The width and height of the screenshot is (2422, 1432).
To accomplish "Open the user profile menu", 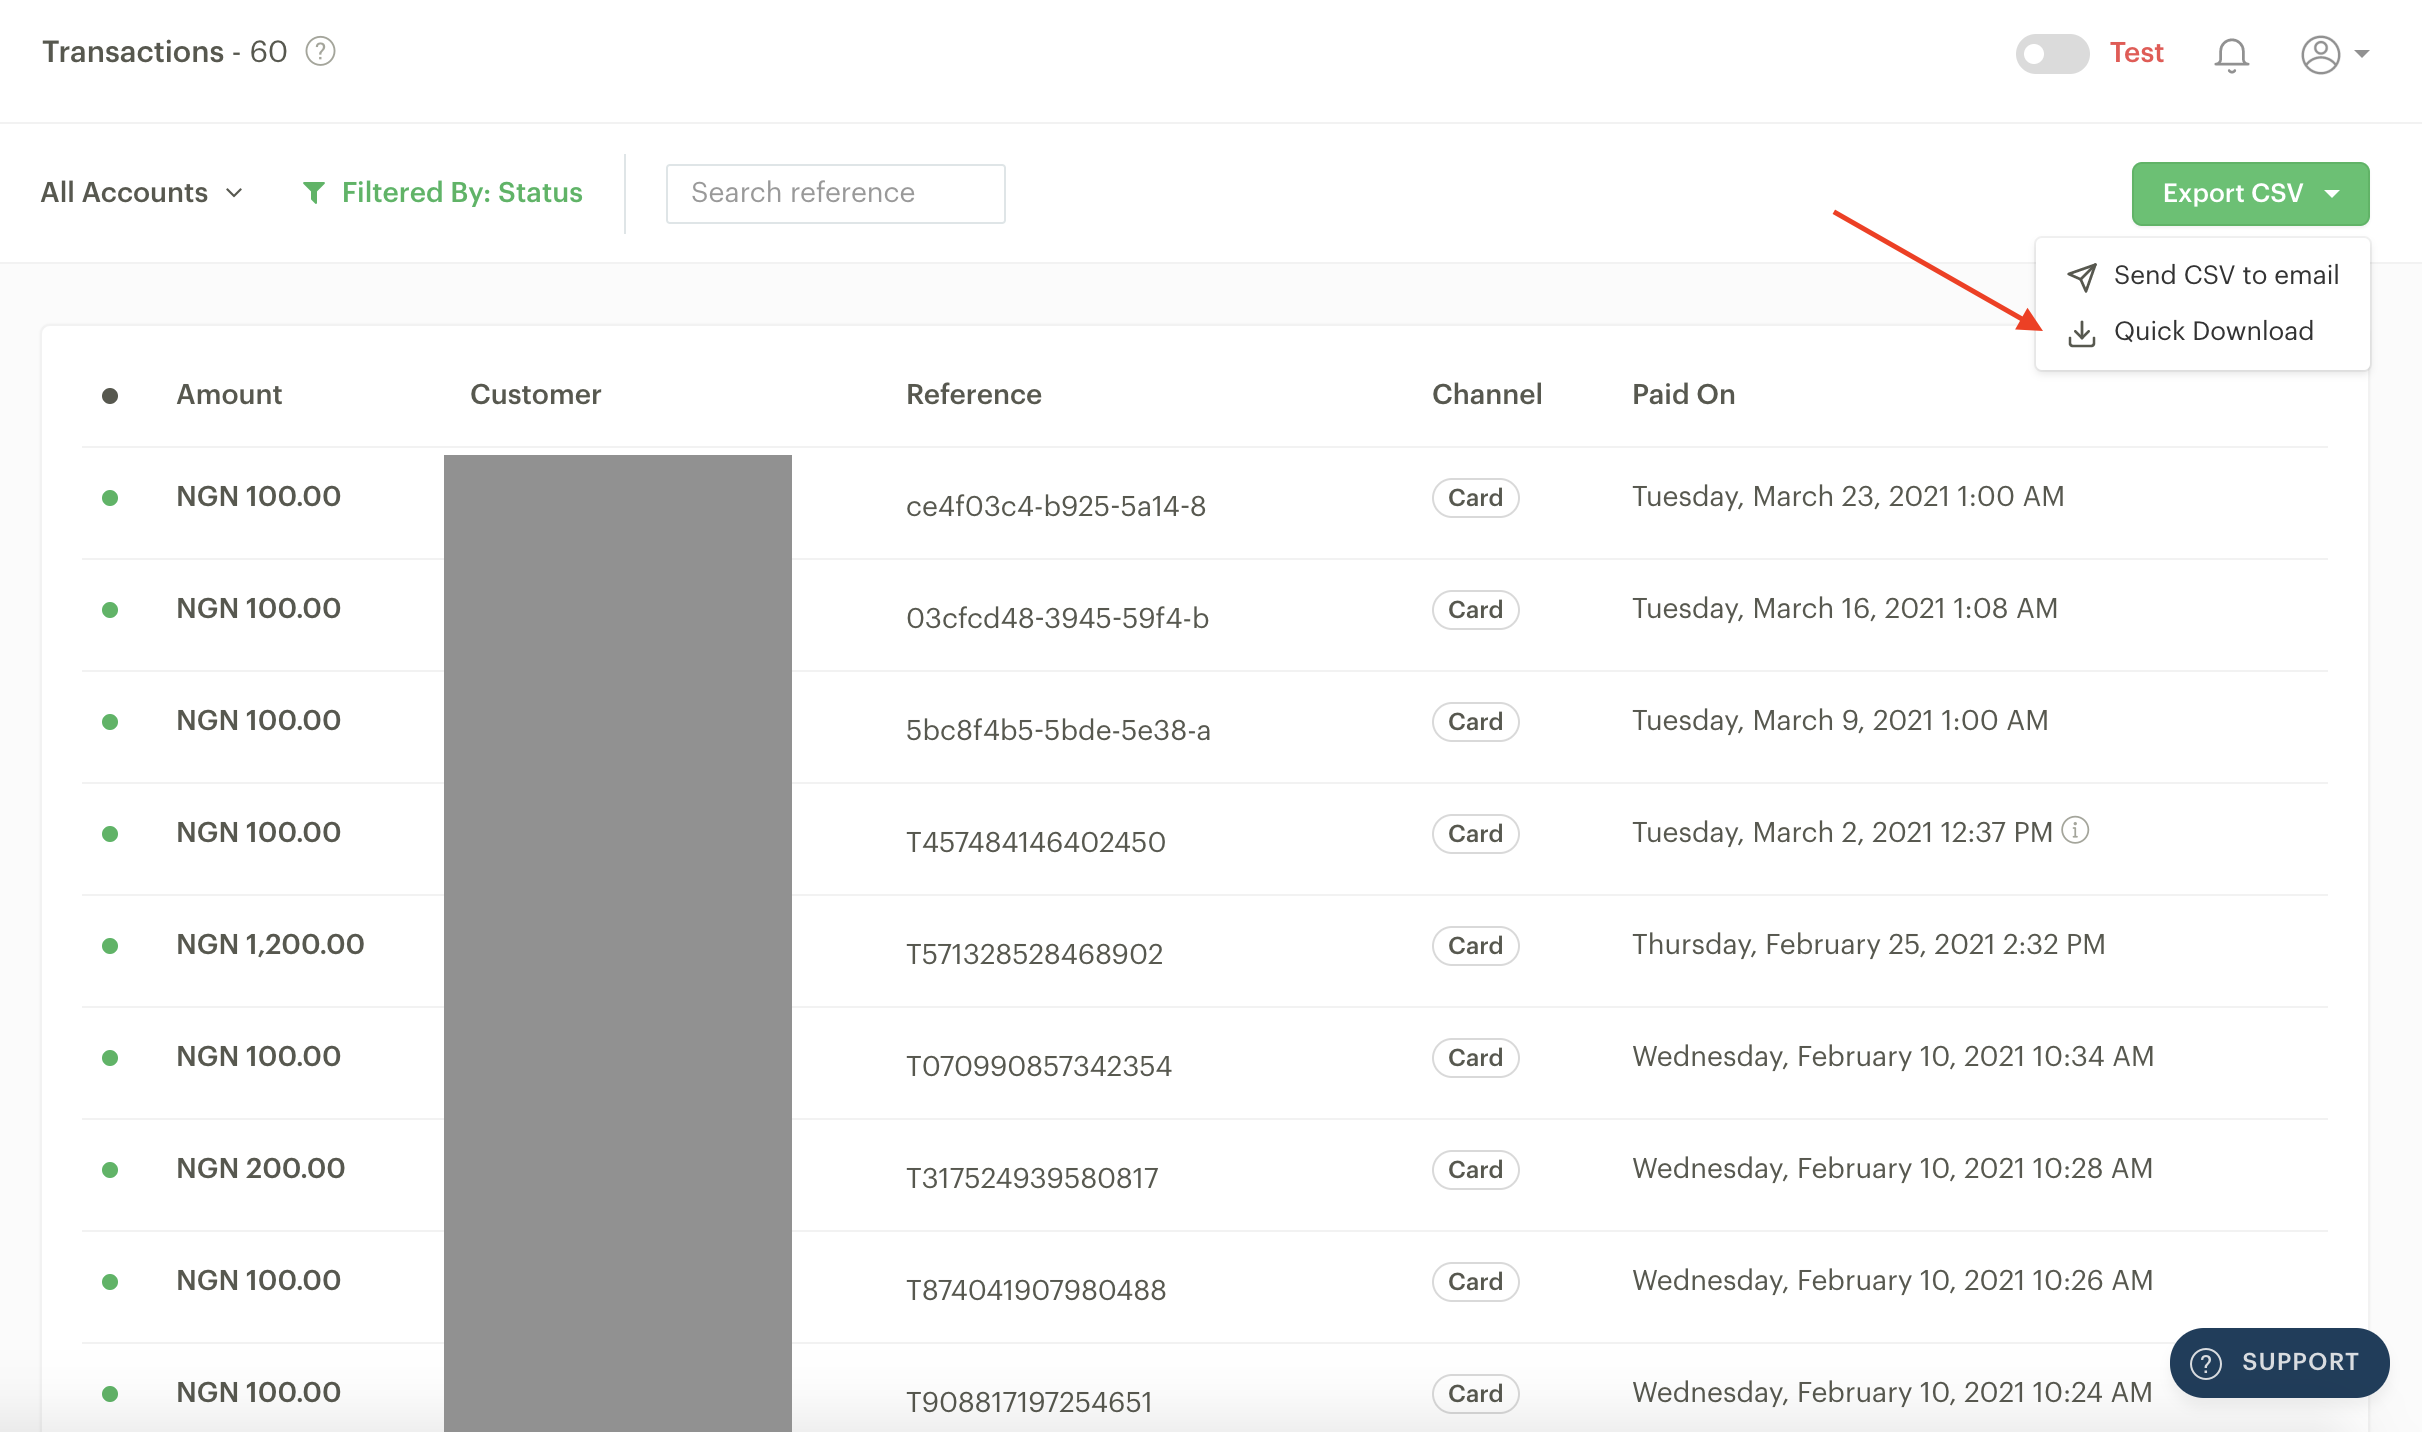I will [2335, 54].
